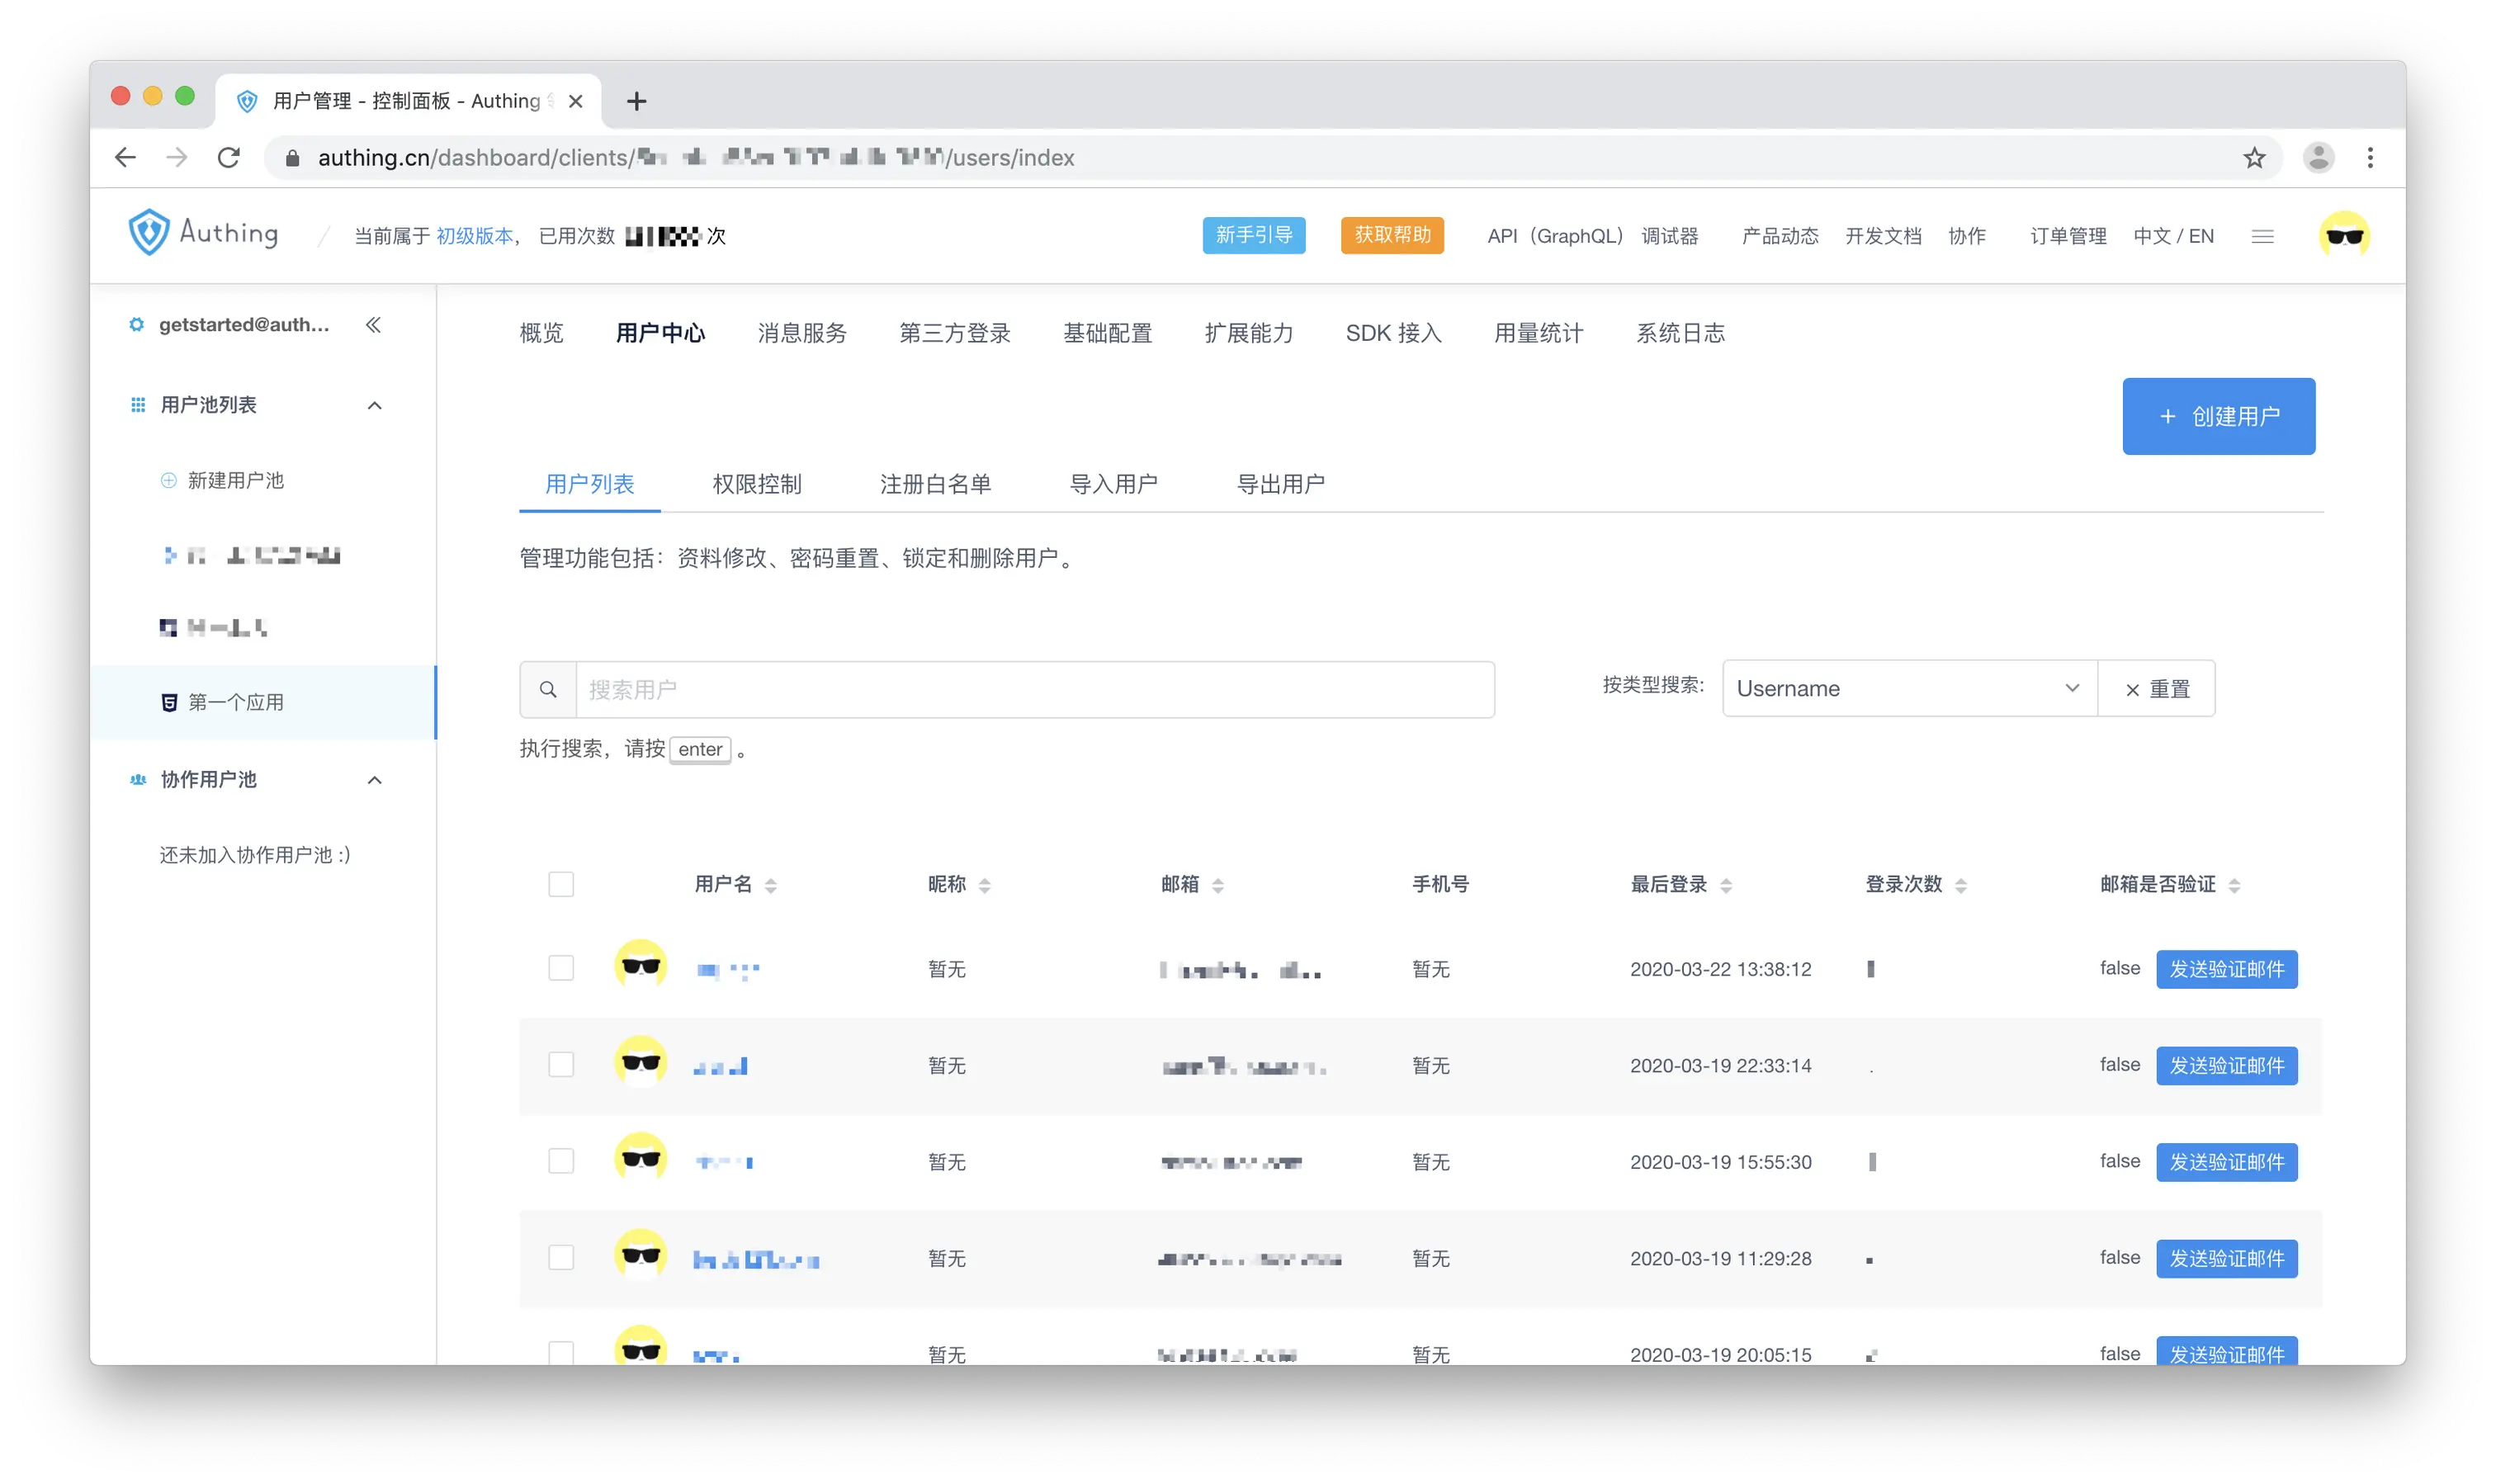The width and height of the screenshot is (2496, 1484).
Task: Open the search magnifier in the user search bar
Action: tap(548, 688)
